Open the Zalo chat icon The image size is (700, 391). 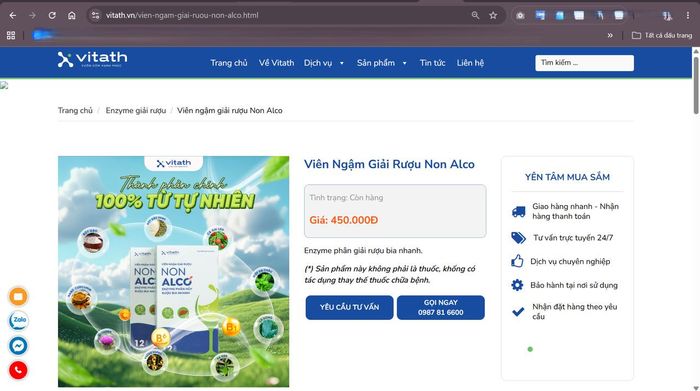[x=18, y=320]
